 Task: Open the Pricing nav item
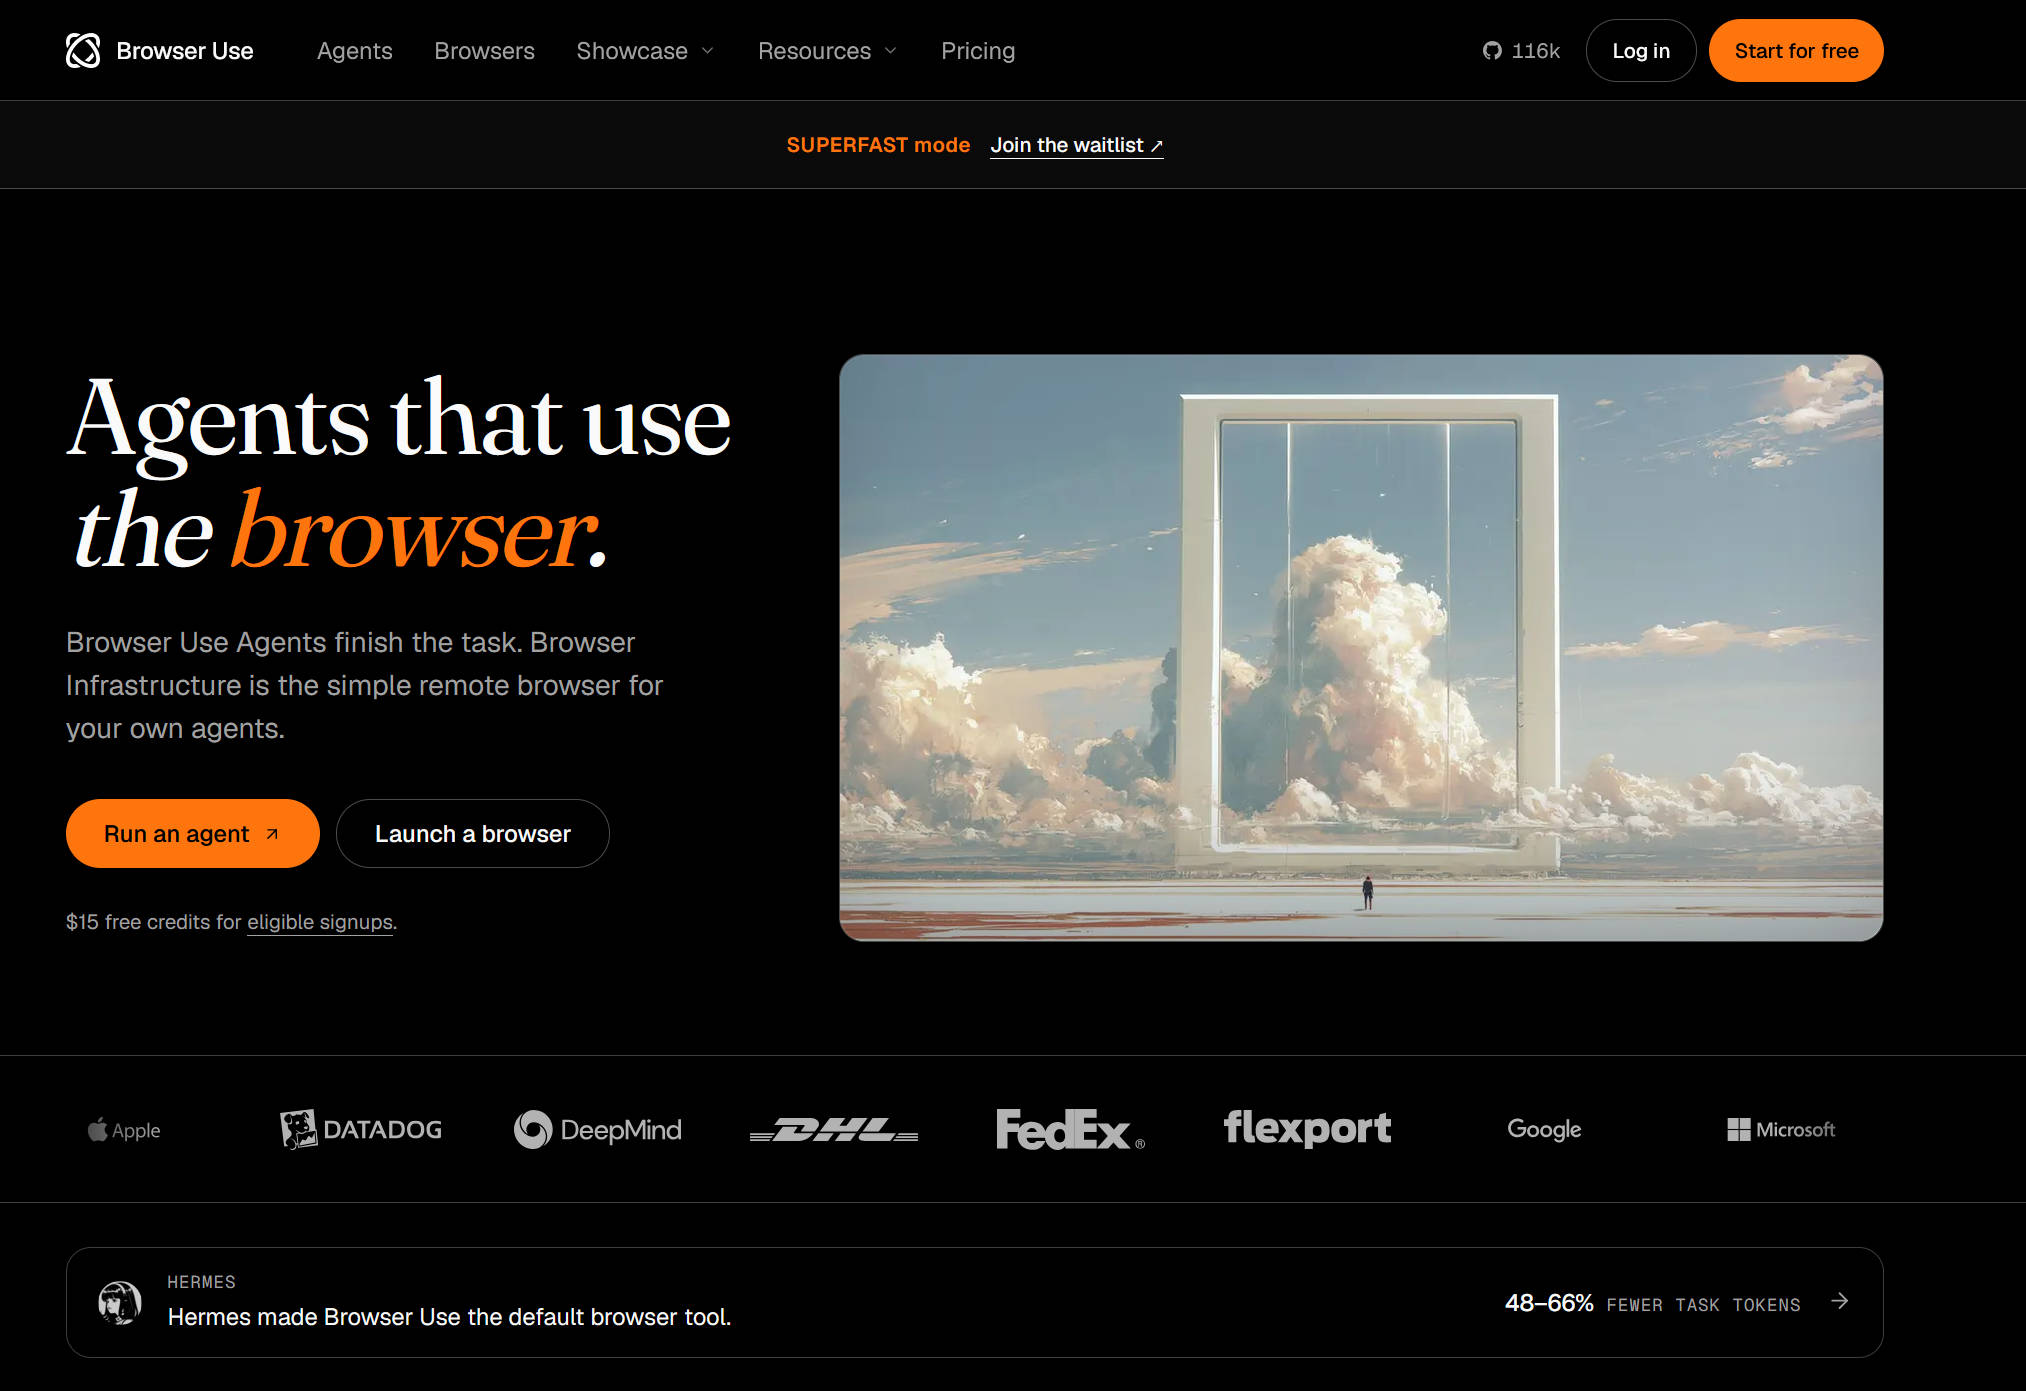978,51
